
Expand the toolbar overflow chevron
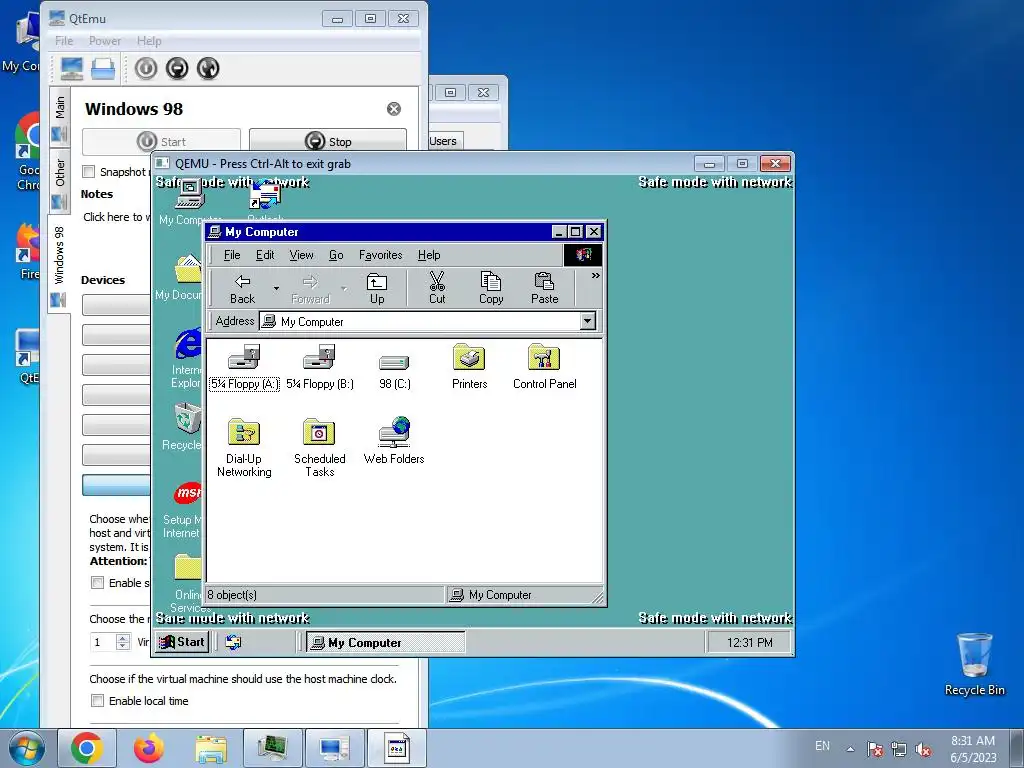(x=595, y=276)
